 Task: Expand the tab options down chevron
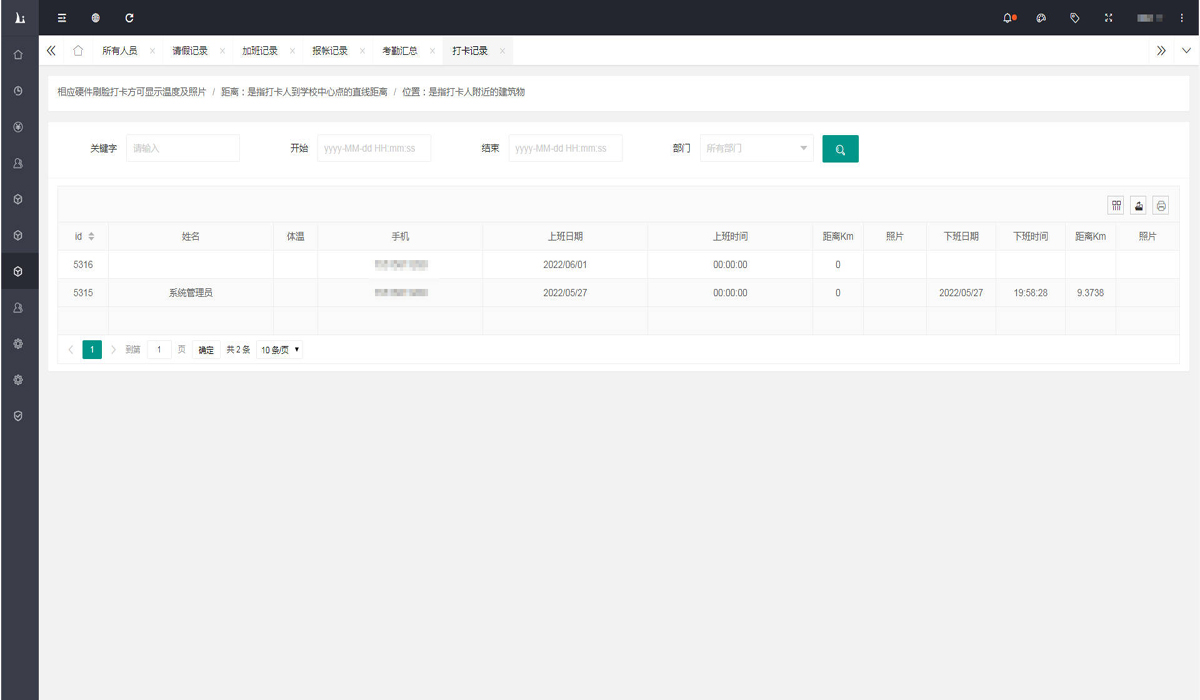click(1186, 51)
